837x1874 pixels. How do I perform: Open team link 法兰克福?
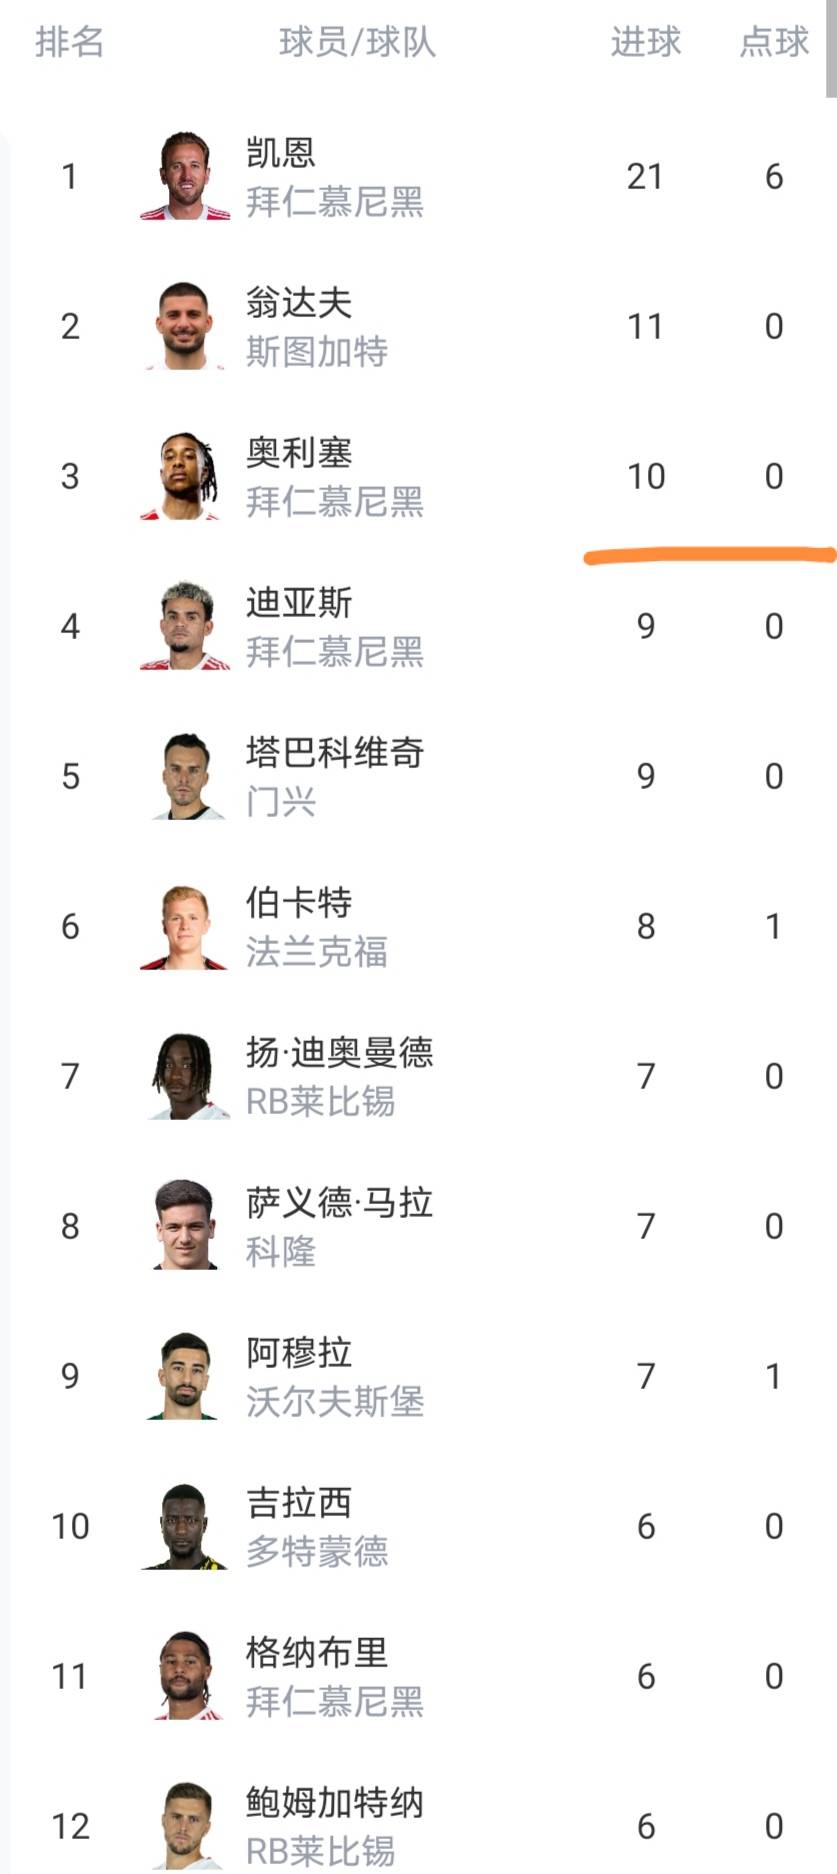pyautogui.click(x=317, y=952)
